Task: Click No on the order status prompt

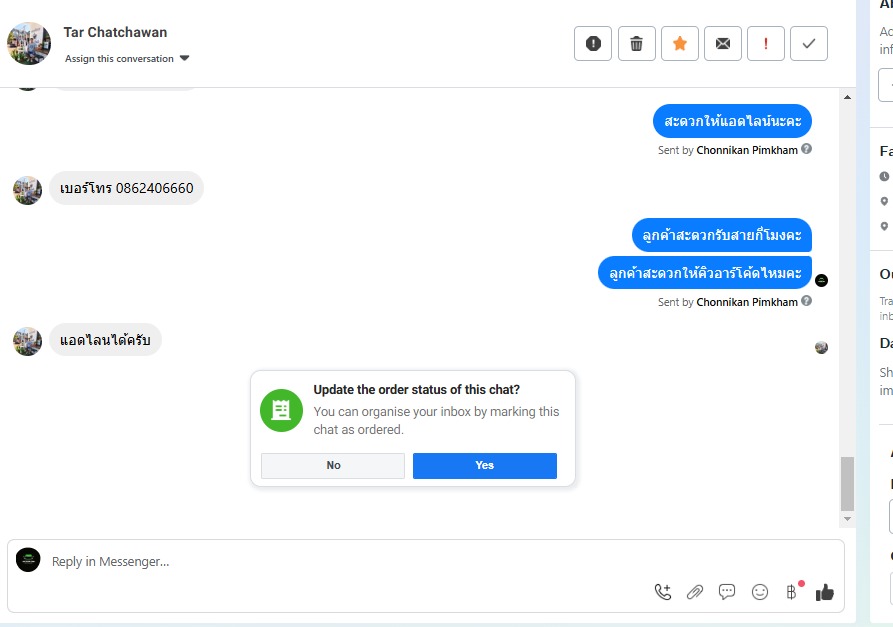Action: [333, 465]
